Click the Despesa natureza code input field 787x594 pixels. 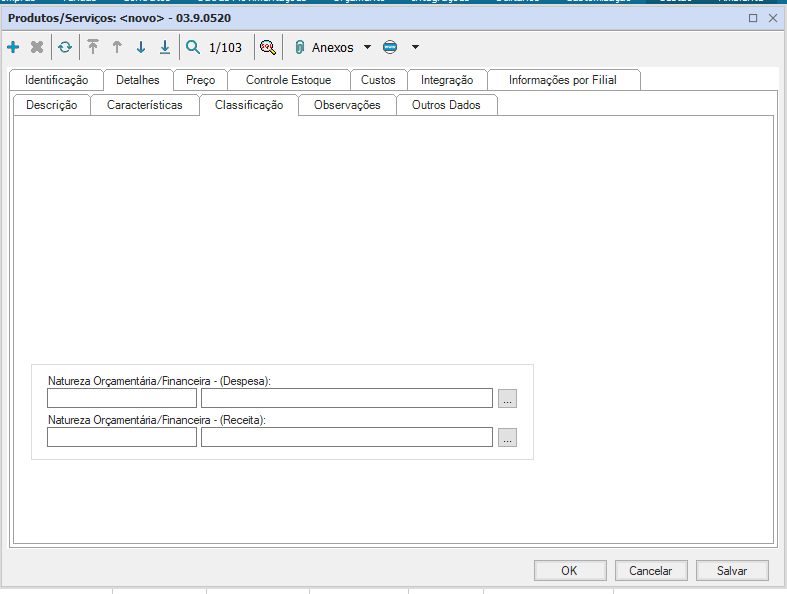[x=122, y=398]
